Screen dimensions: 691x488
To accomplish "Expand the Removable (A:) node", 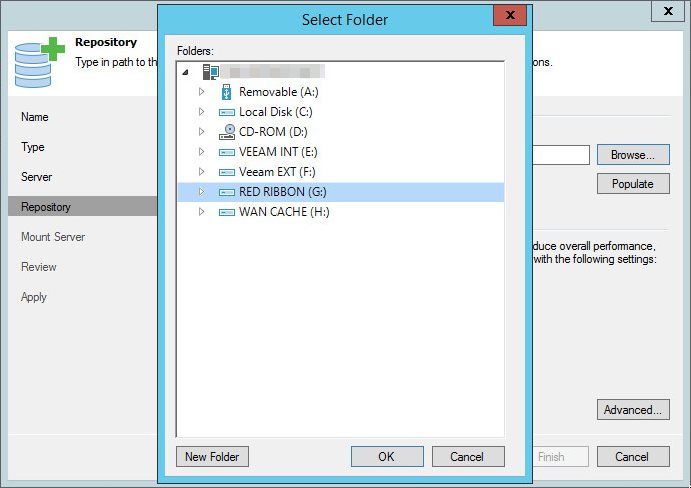I will (x=201, y=92).
